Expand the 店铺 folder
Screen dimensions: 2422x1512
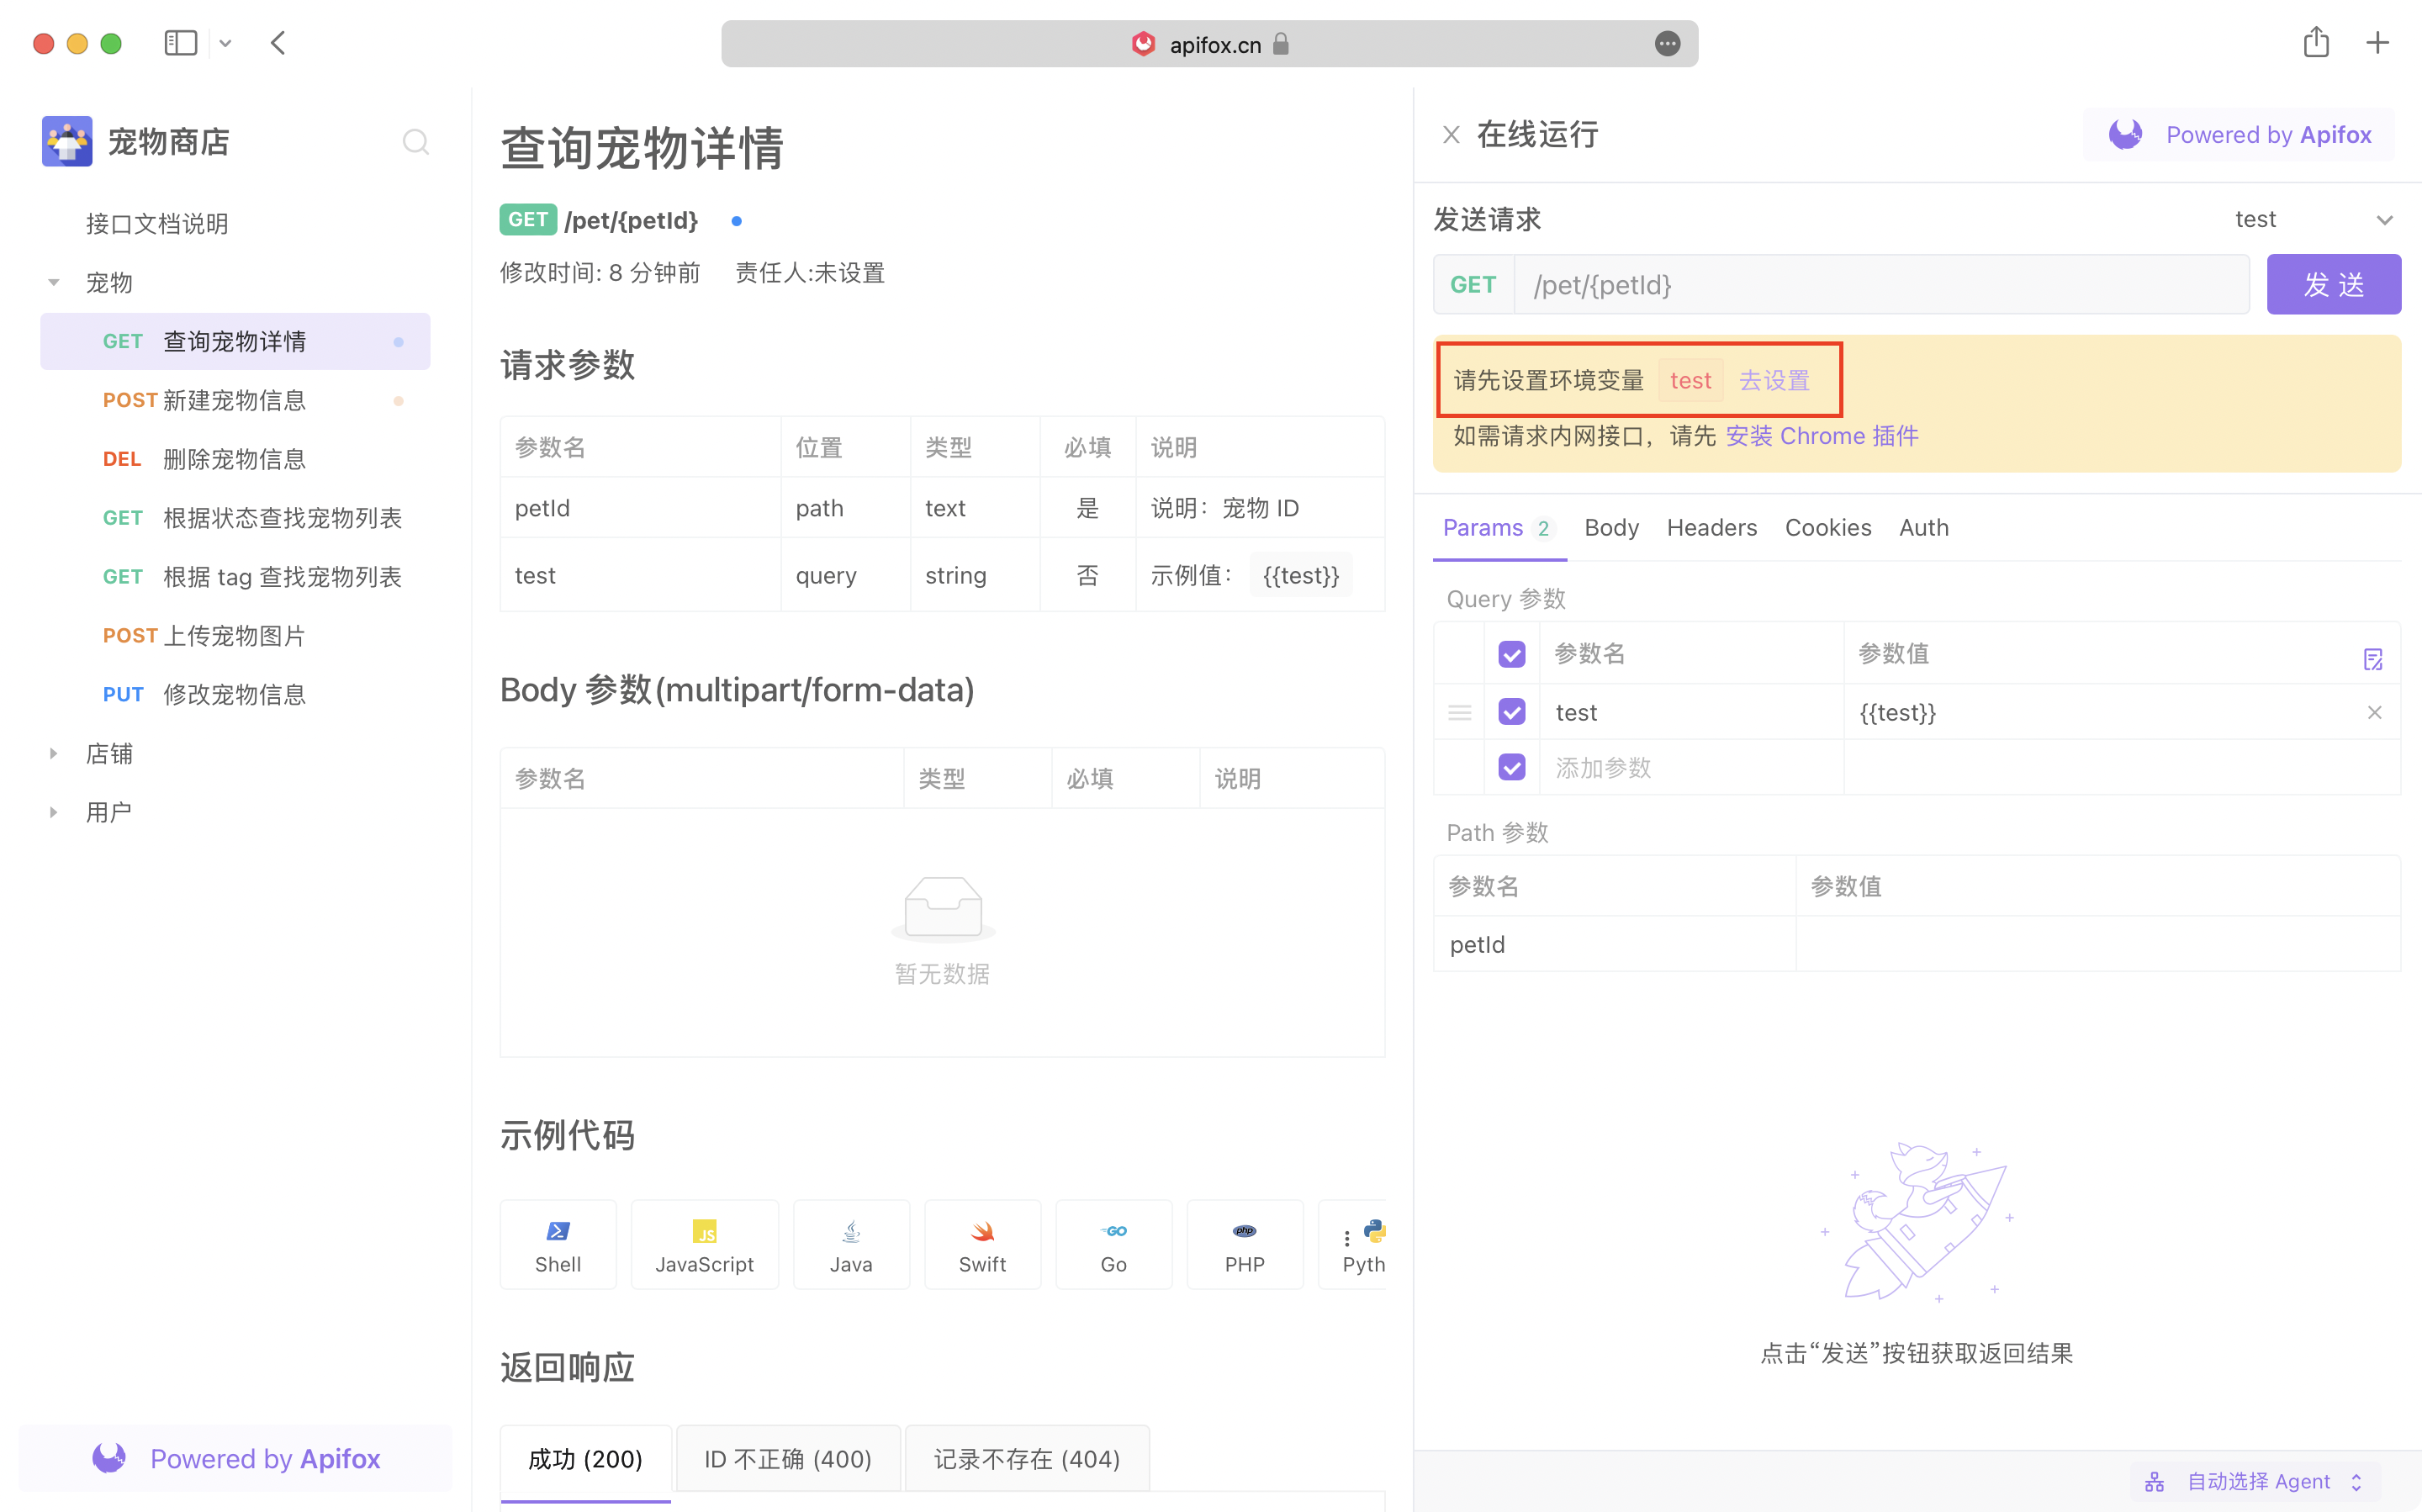[54, 754]
